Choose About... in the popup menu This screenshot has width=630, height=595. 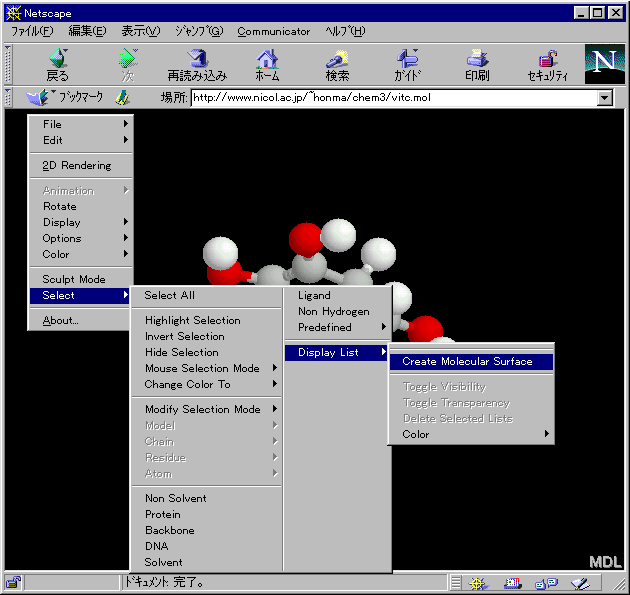(81, 320)
